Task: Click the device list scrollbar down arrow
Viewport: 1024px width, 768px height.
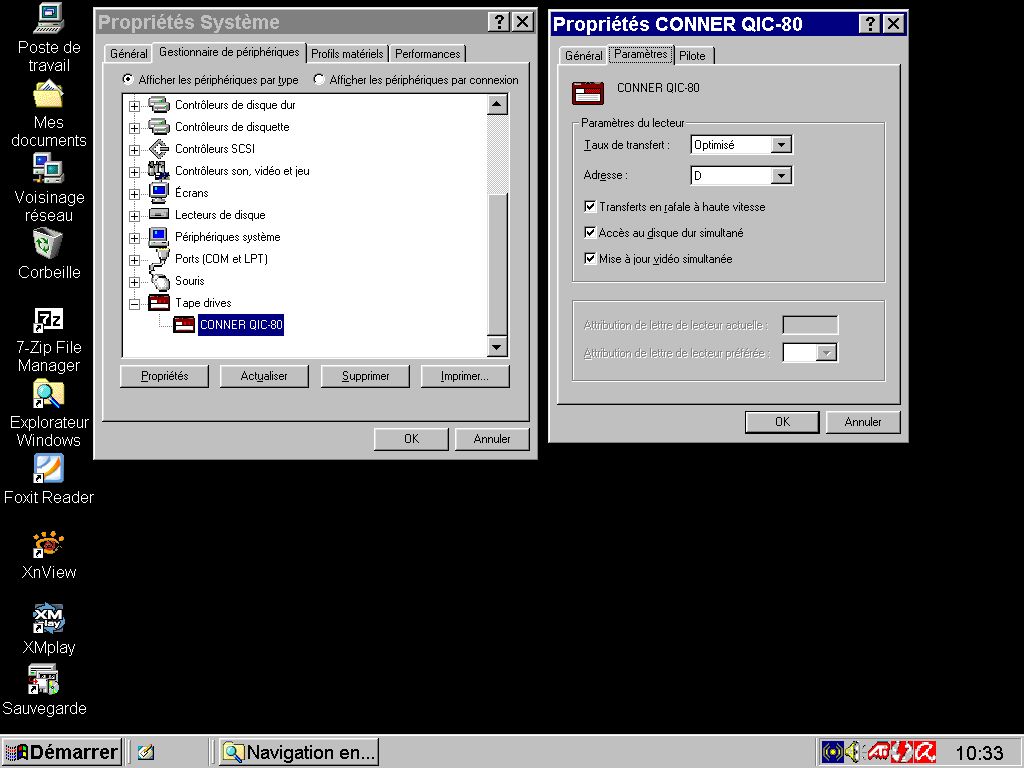Action: click(497, 347)
